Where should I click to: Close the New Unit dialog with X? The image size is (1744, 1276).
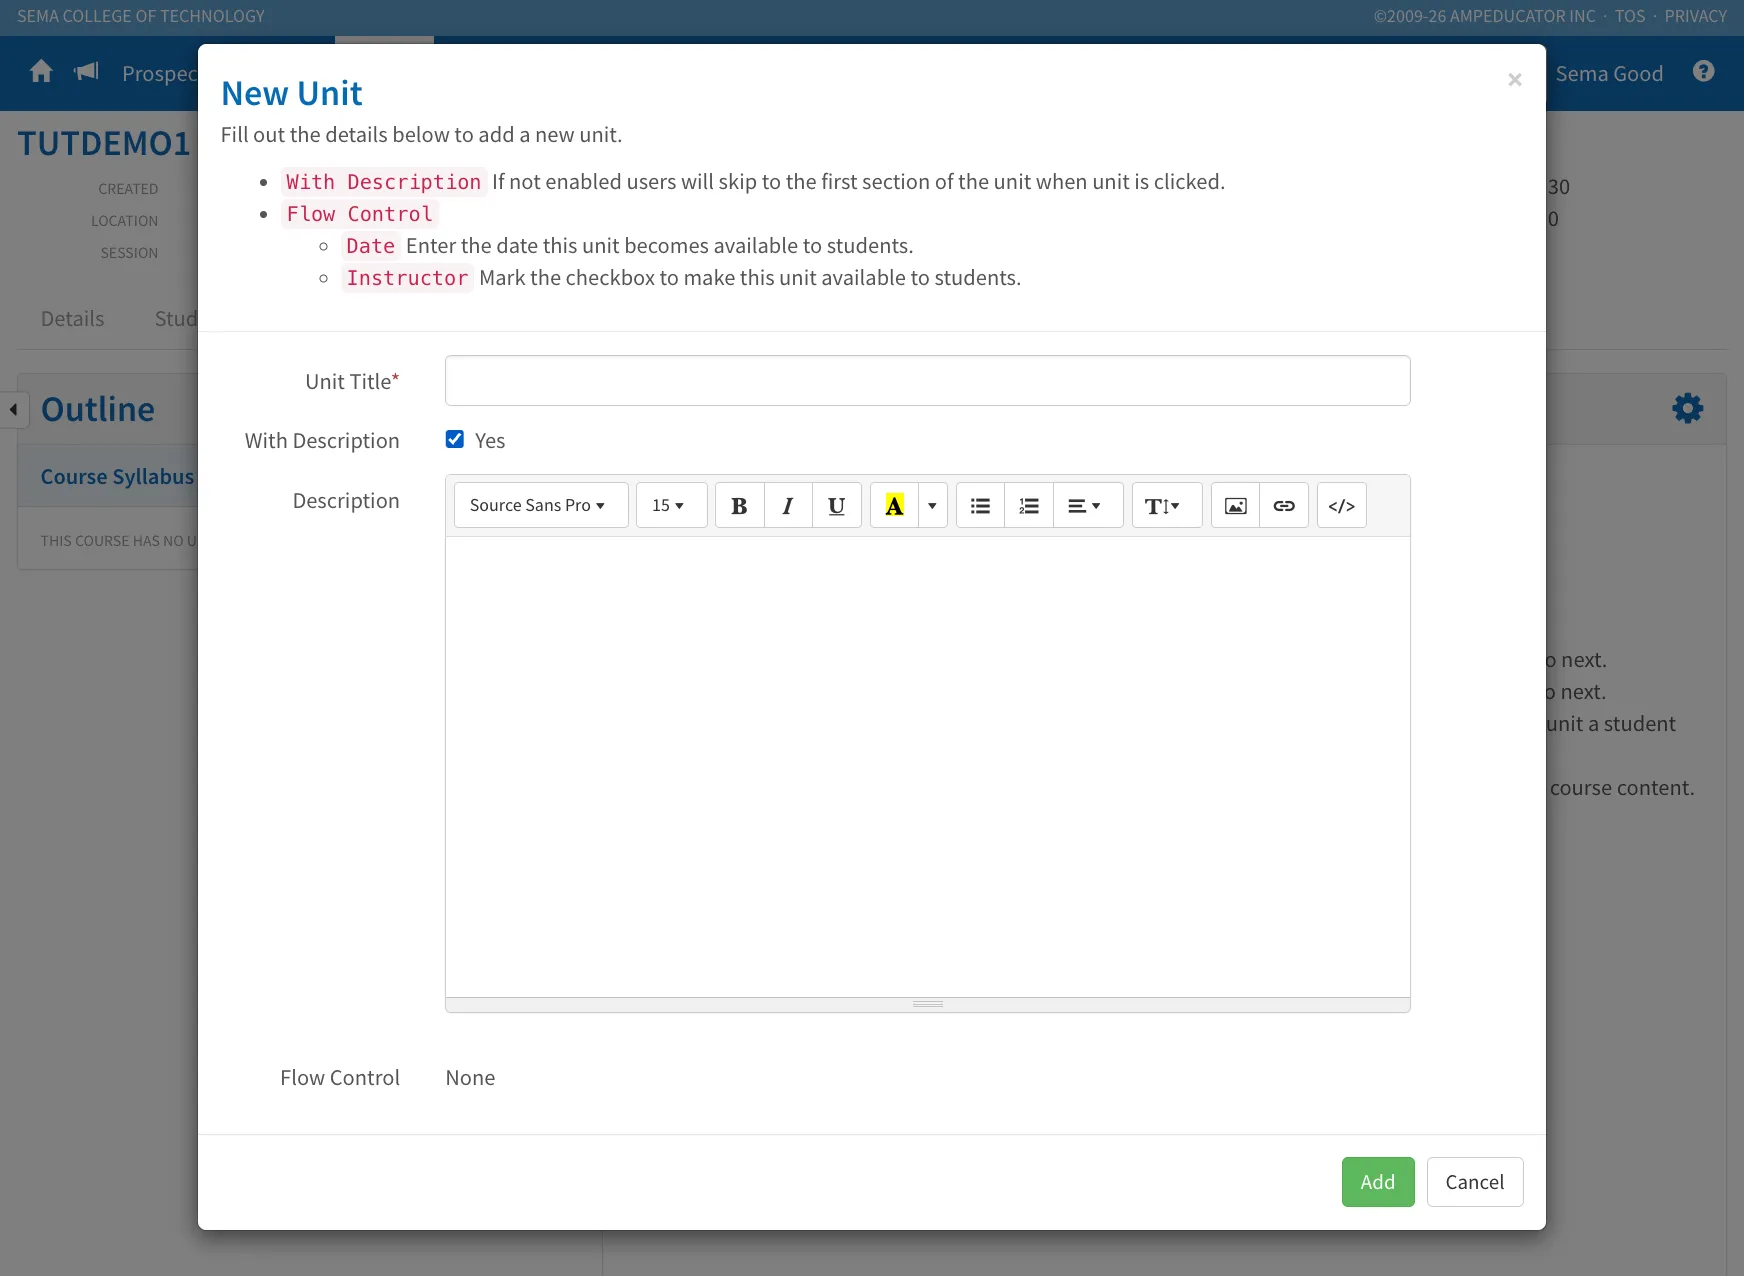click(1515, 79)
